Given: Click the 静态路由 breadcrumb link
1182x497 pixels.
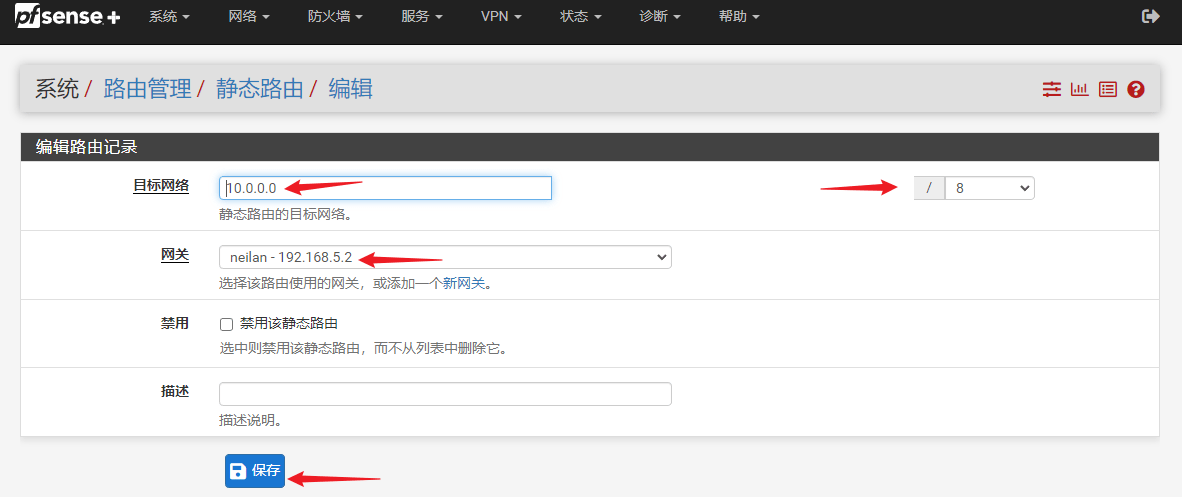Looking at the screenshot, I should pos(259,89).
